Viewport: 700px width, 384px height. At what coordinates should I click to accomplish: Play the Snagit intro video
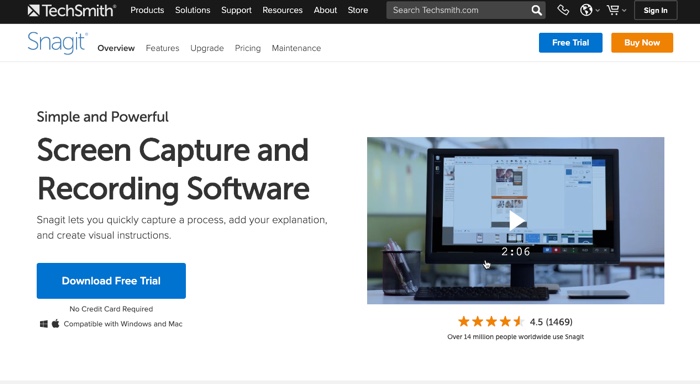(x=517, y=221)
